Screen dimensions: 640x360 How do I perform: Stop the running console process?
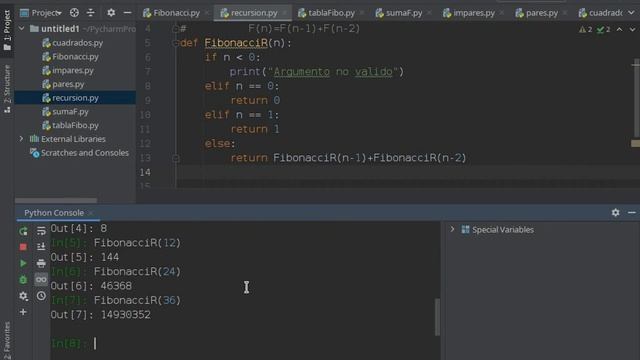pos(23,247)
